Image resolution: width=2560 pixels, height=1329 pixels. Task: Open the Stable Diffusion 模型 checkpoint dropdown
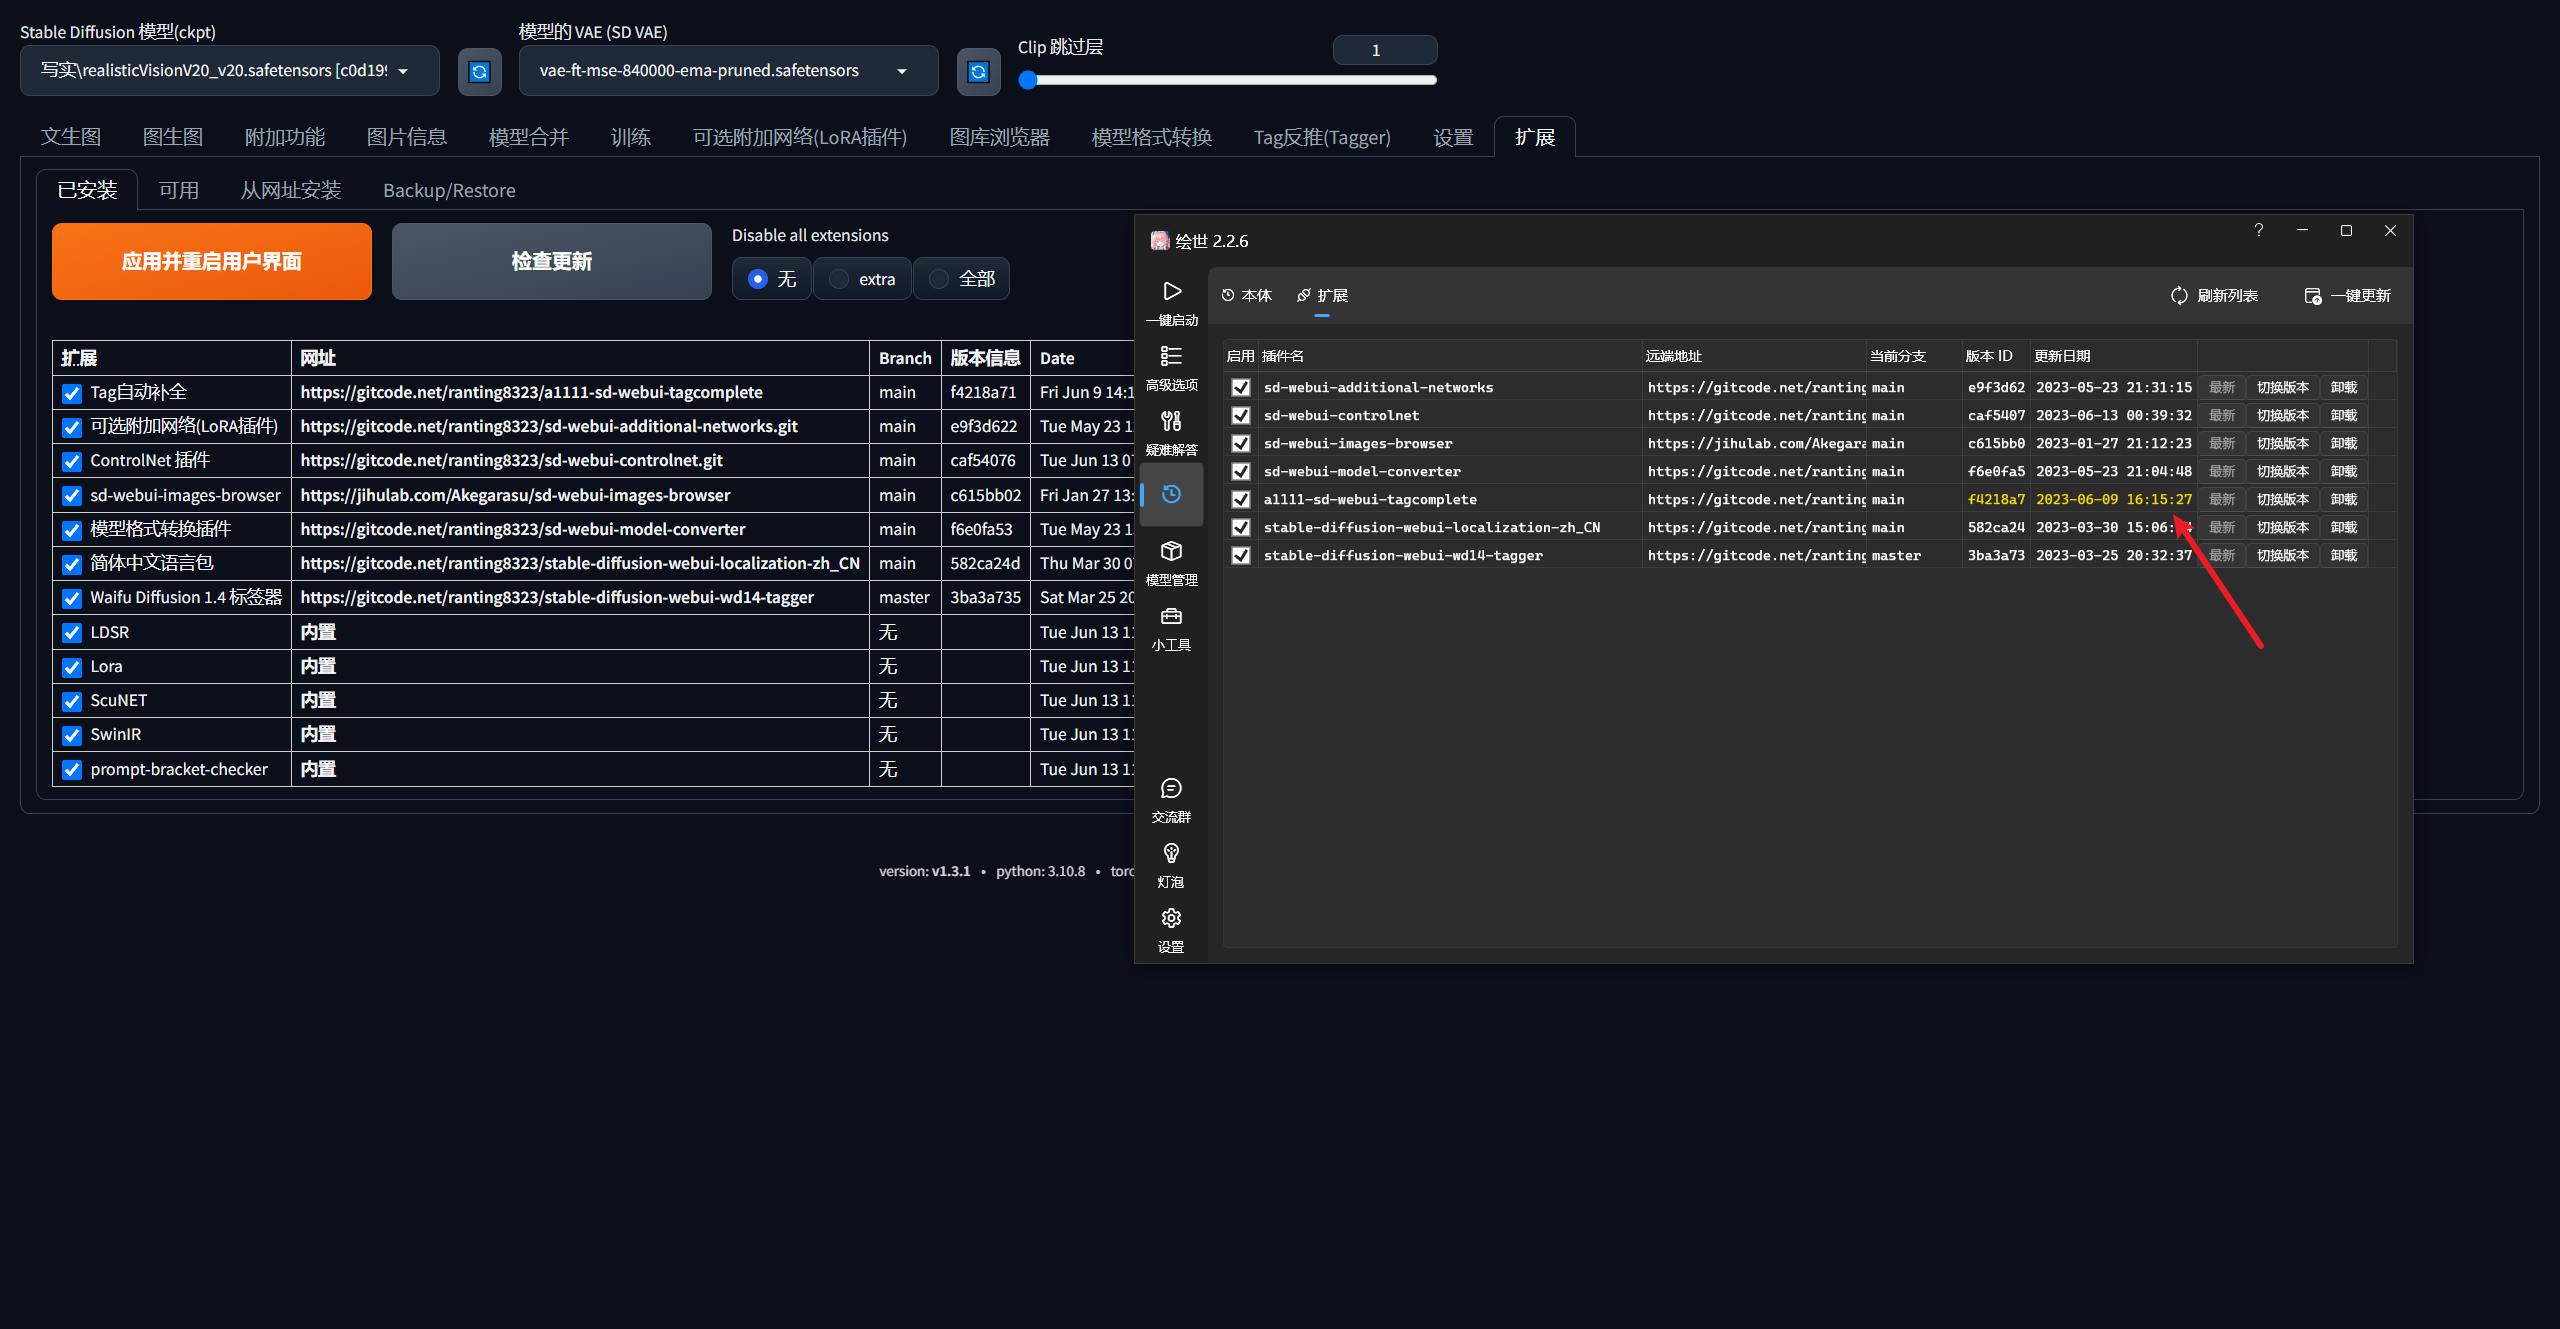(229, 71)
